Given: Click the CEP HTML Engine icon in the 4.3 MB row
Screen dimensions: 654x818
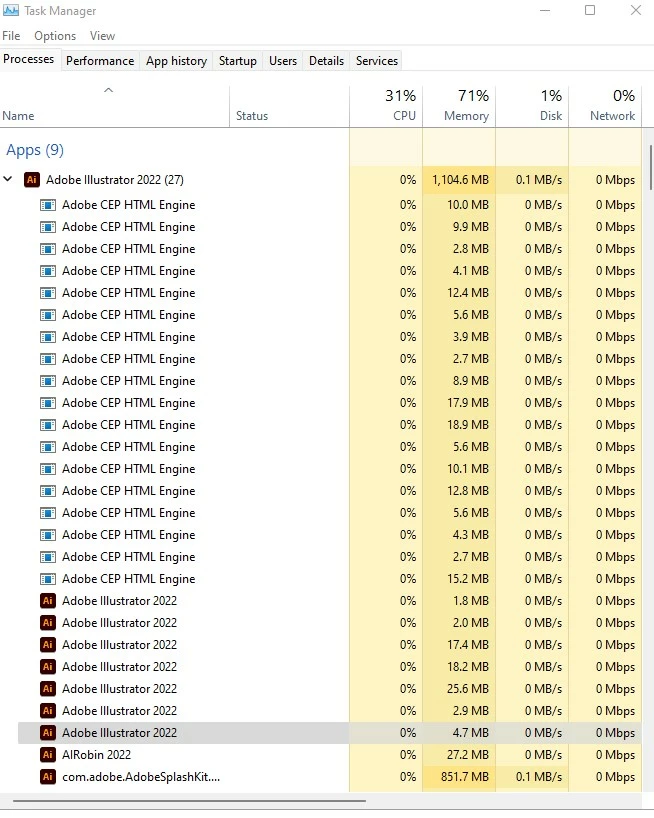Looking at the screenshot, I should click(x=48, y=535).
